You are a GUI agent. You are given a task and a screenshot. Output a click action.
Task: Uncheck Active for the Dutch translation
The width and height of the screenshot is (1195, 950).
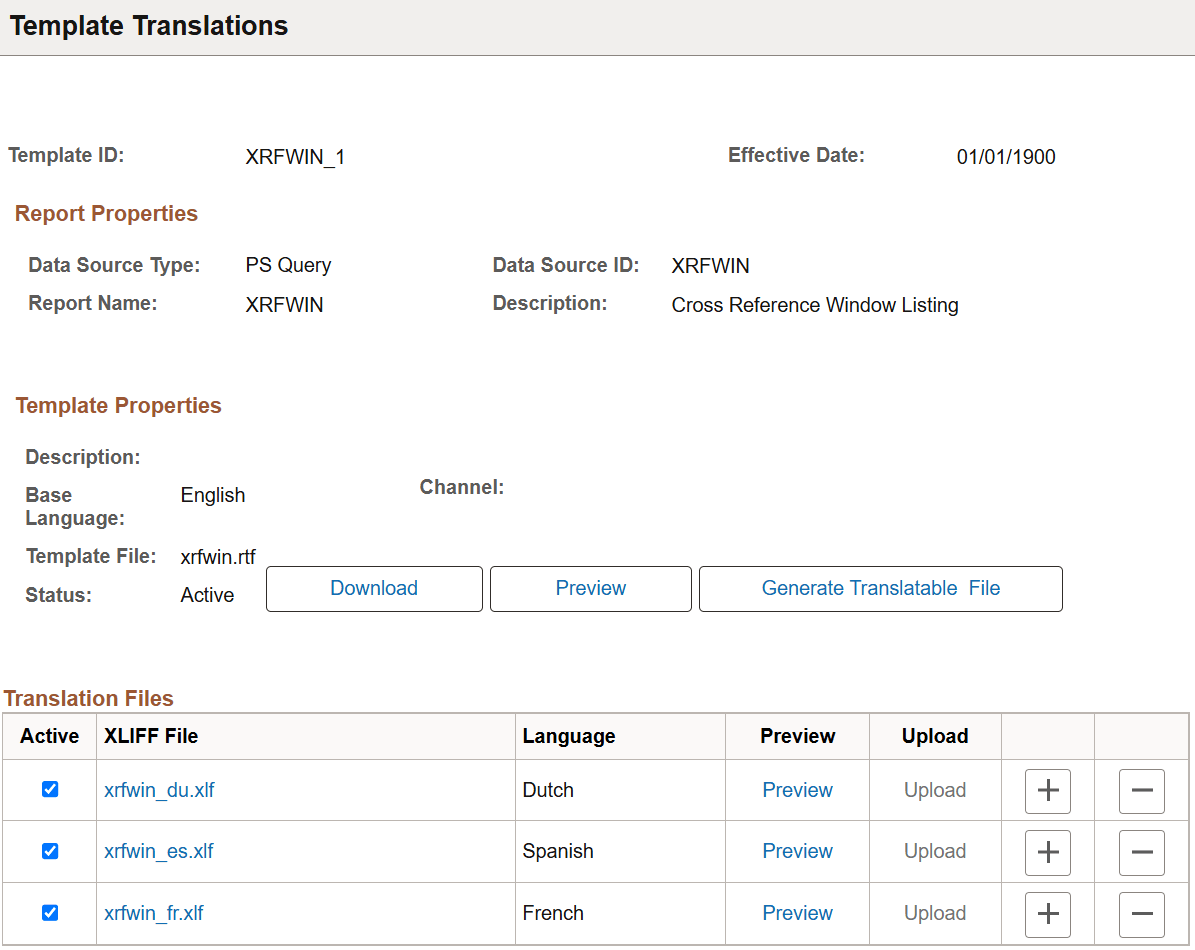pyautogui.click(x=50, y=789)
